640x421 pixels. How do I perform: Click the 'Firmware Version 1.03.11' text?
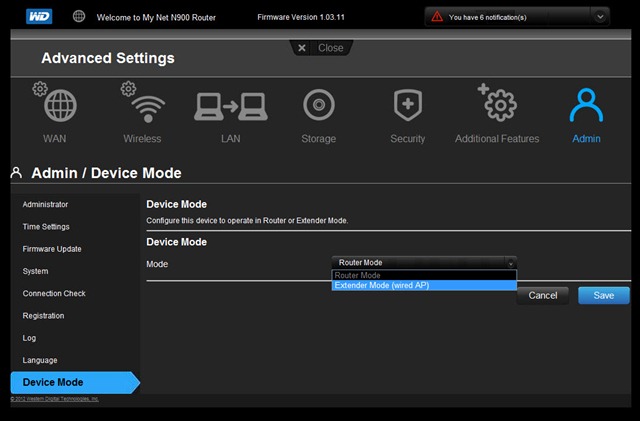point(301,17)
